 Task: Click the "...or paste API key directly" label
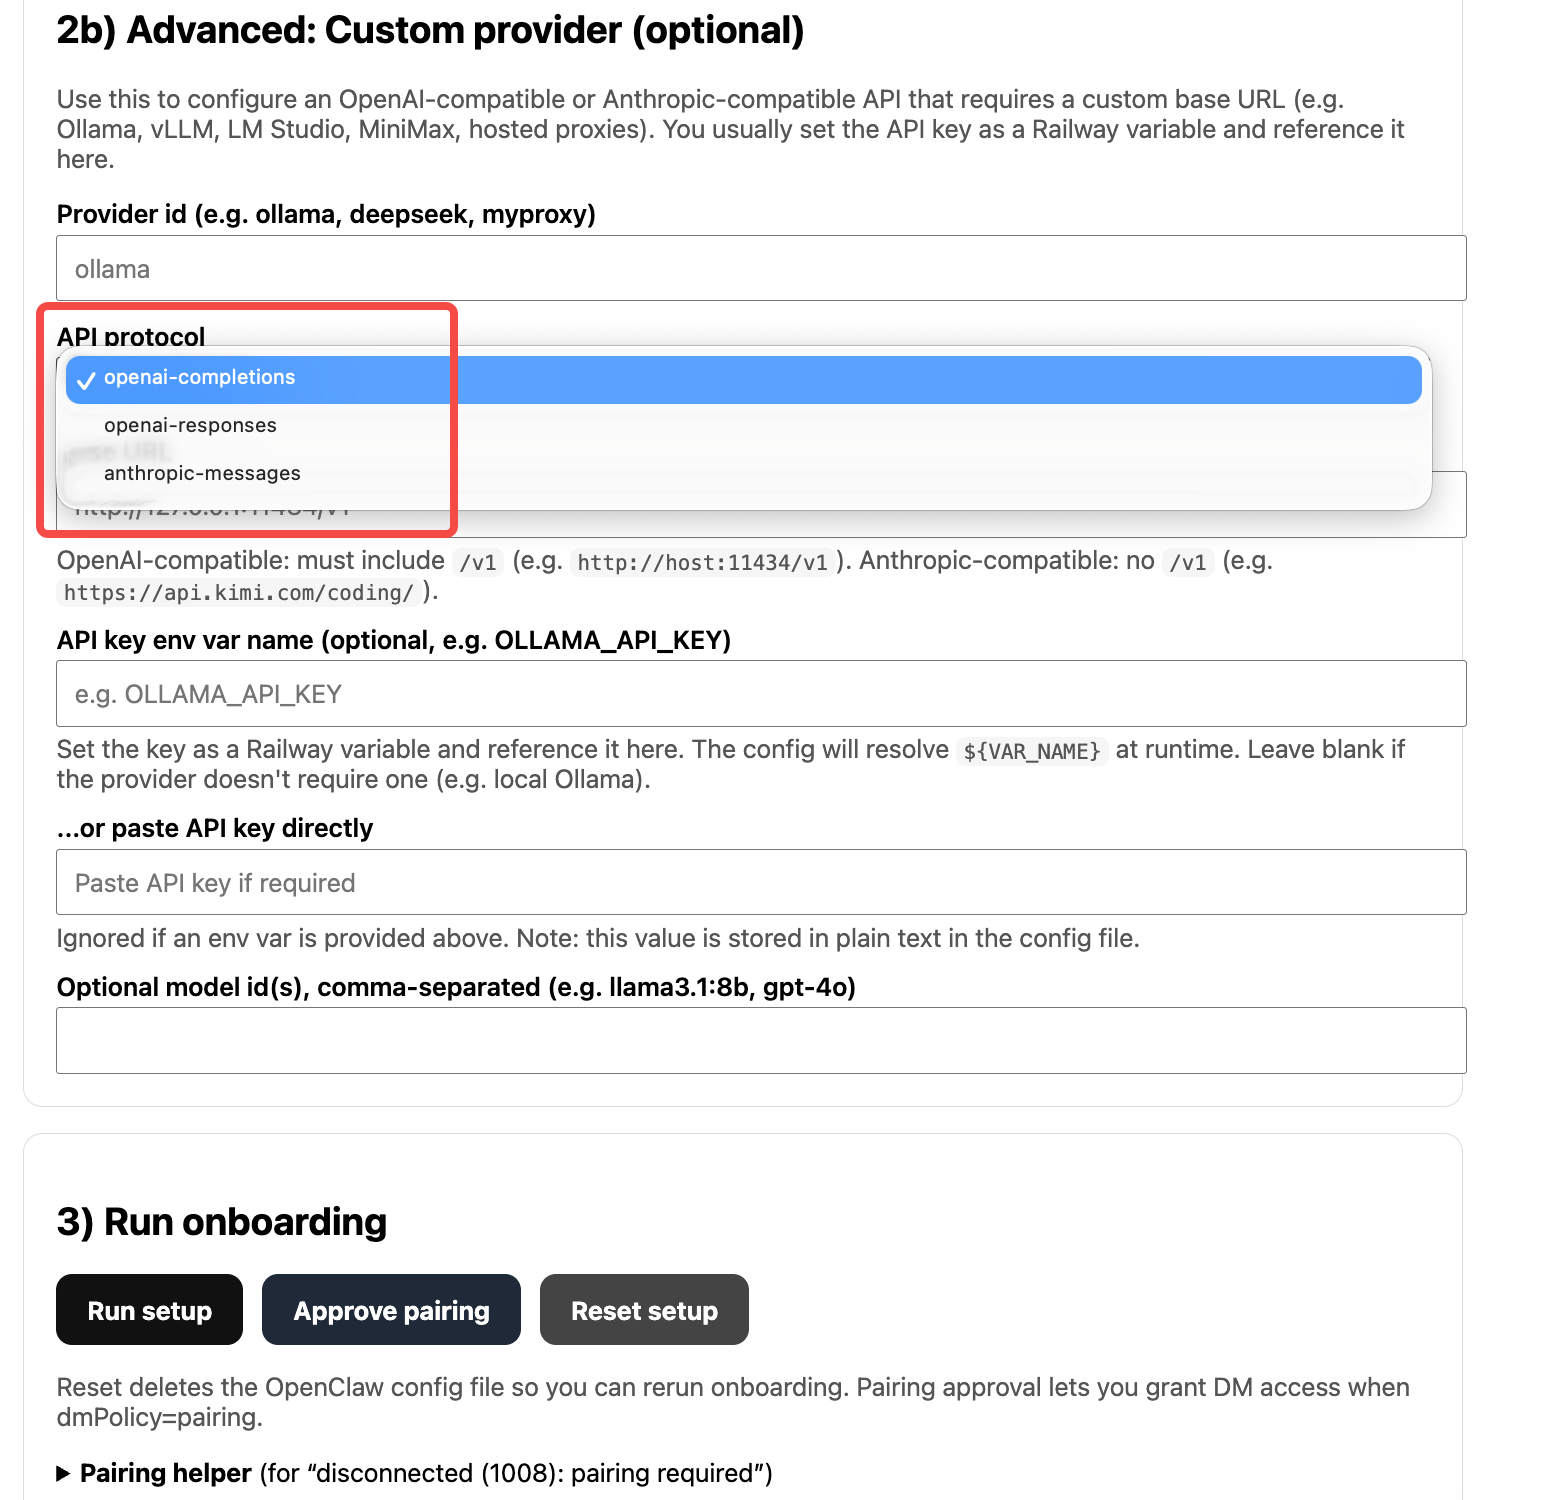[215, 829]
